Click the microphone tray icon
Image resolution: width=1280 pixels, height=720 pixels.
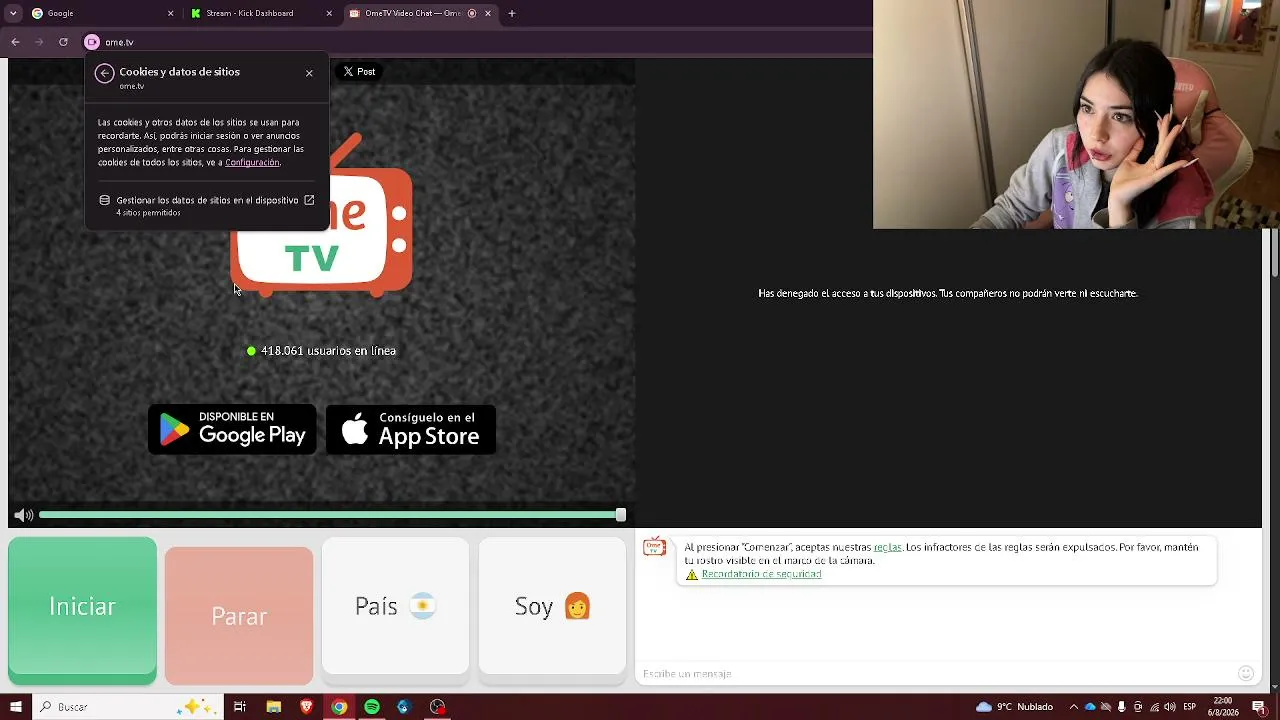point(1122,707)
